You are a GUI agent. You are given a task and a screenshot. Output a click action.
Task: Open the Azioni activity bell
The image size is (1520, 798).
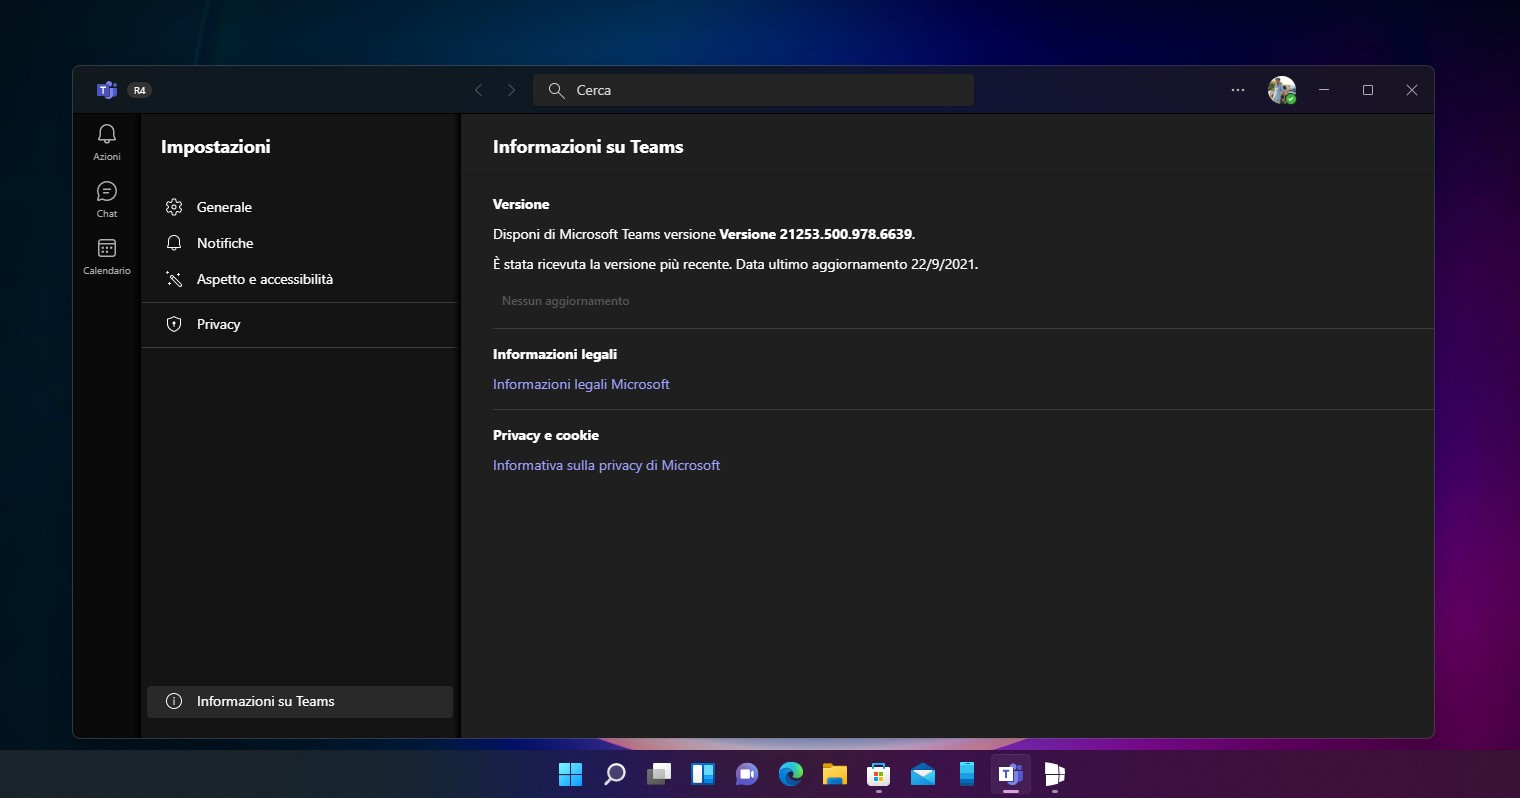[x=107, y=142]
